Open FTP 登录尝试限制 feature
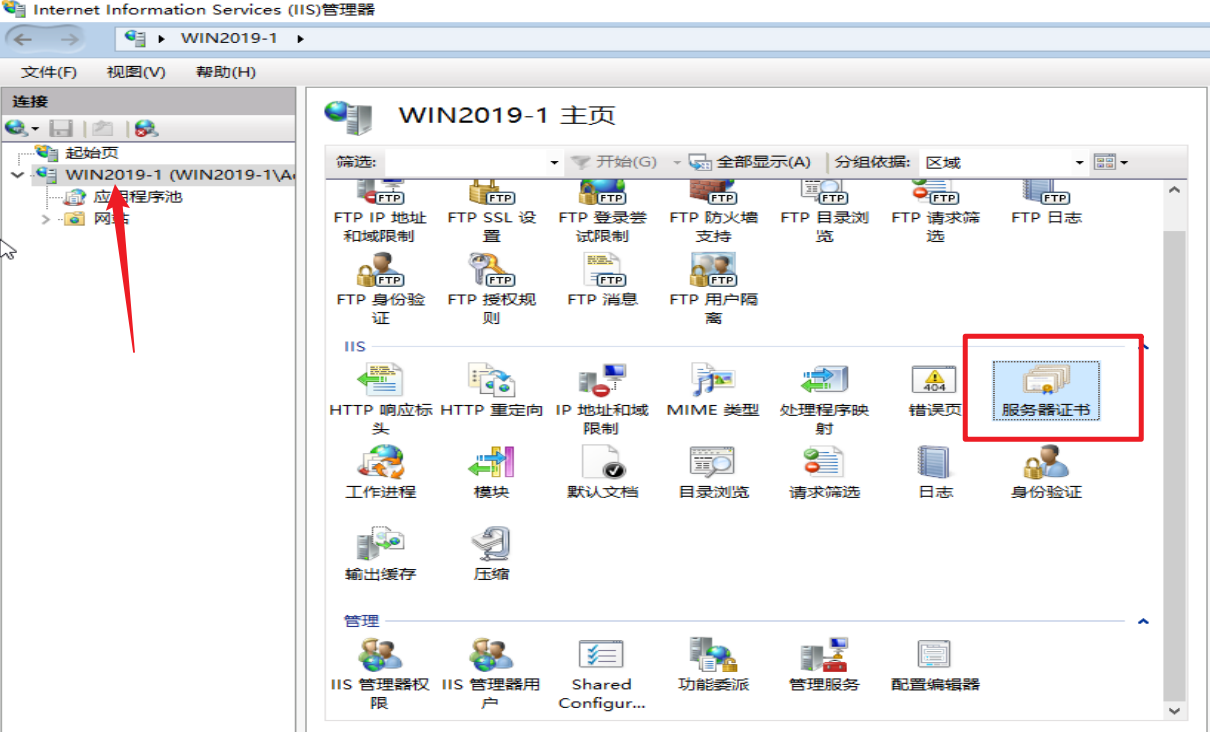 (602, 212)
